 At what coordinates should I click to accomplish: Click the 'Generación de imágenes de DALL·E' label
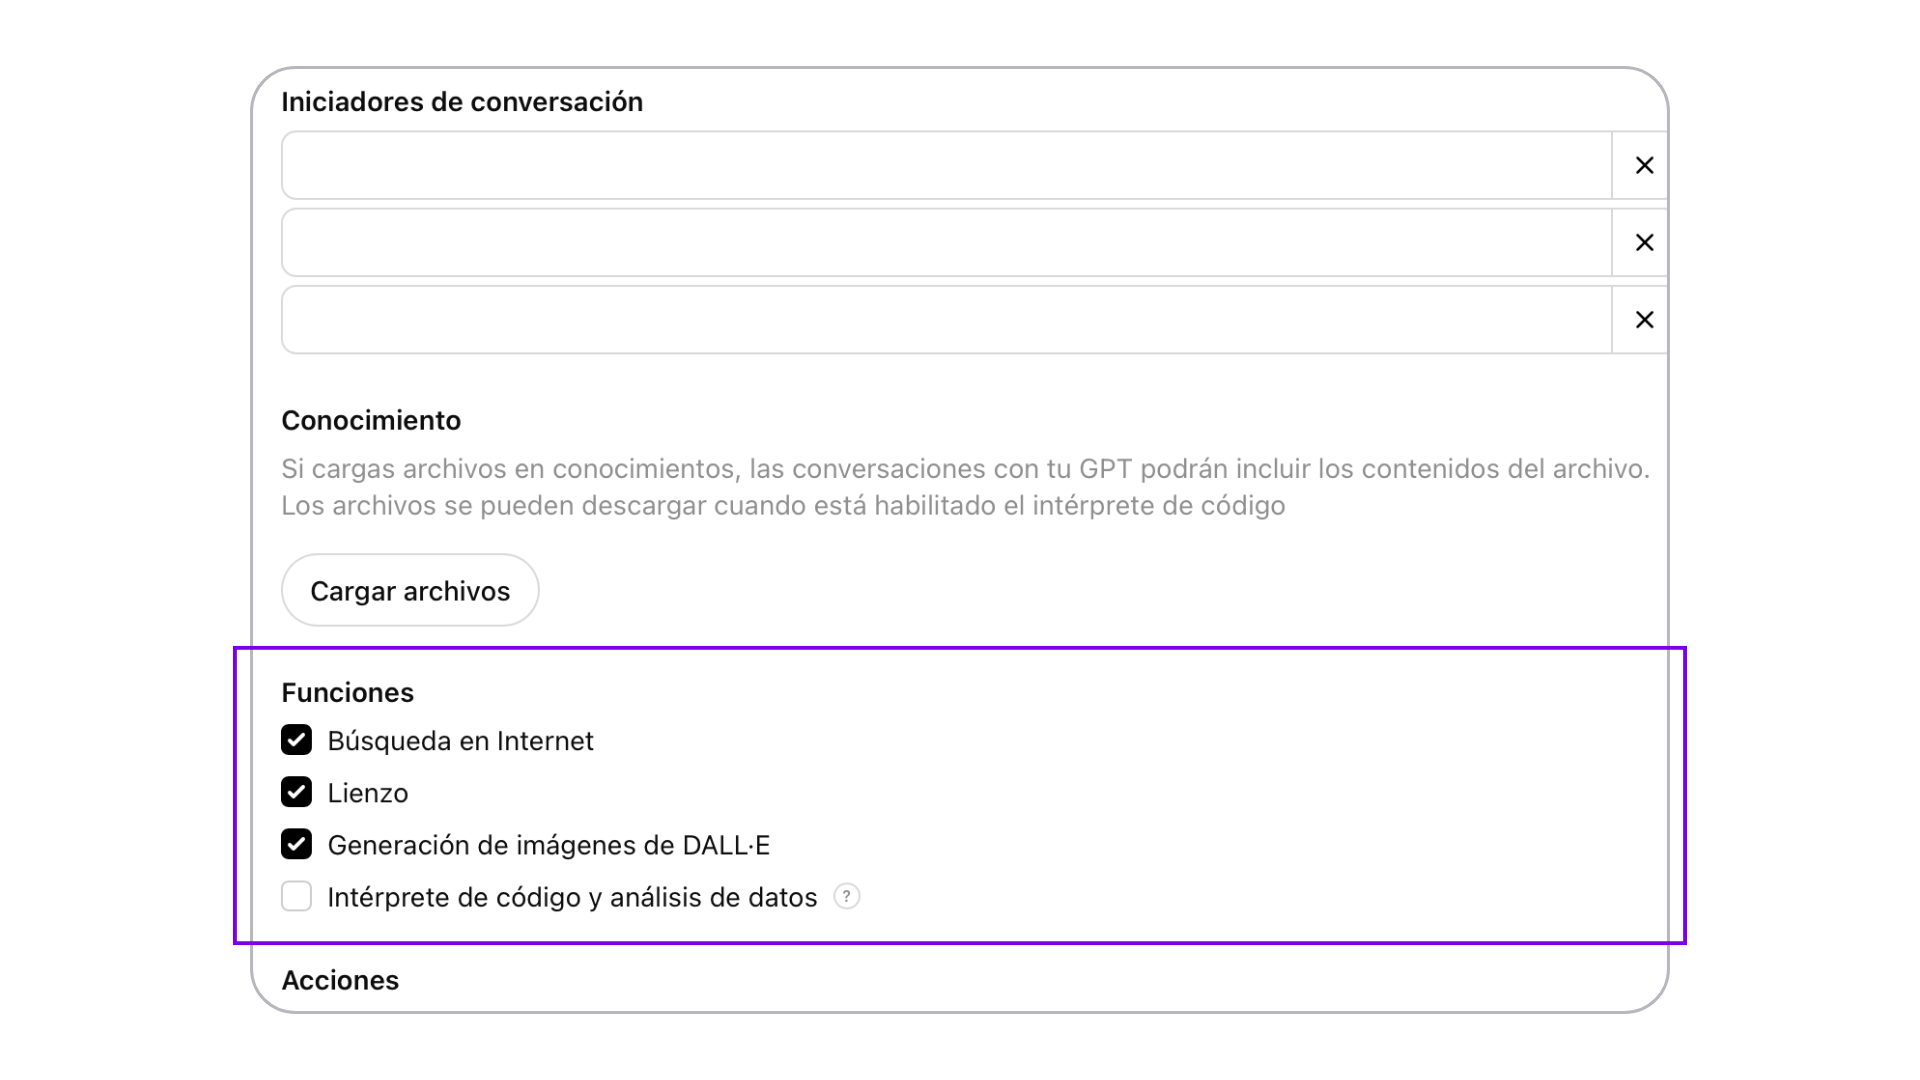coord(548,845)
